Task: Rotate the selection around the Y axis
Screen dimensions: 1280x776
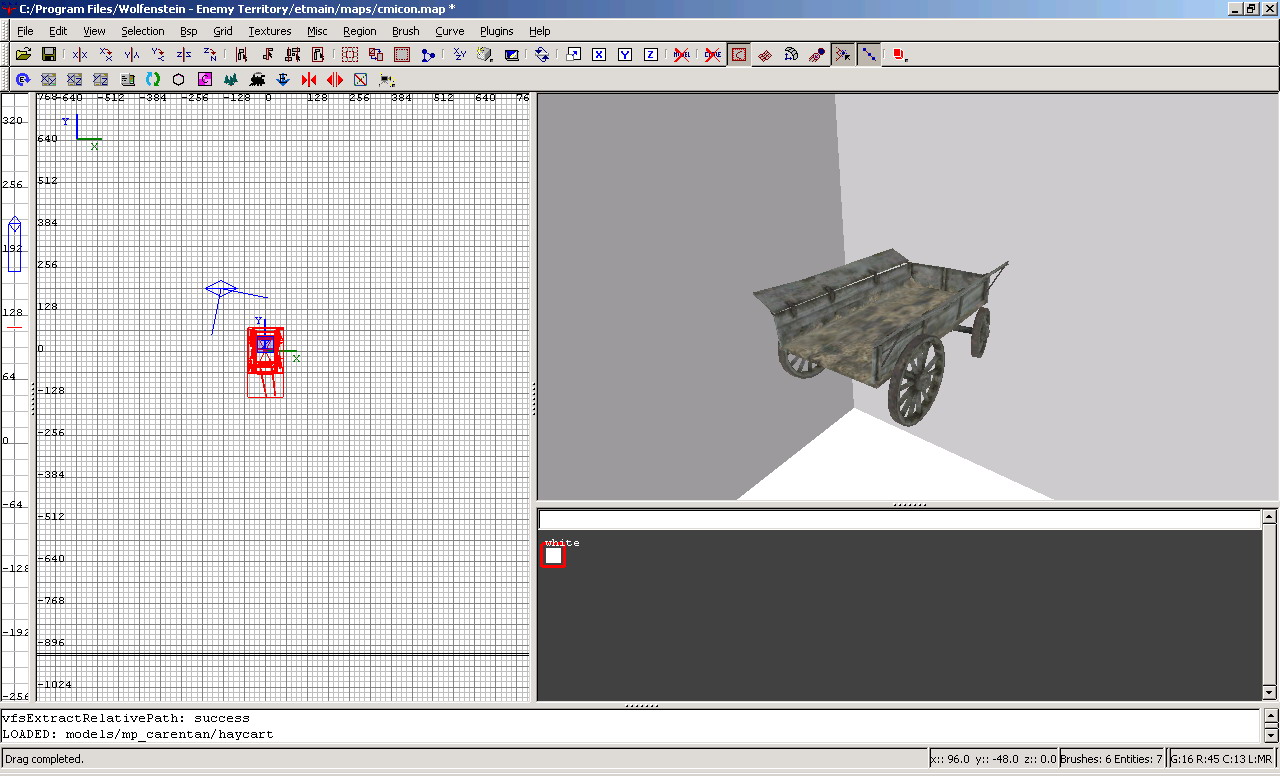Action: tap(158, 54)
